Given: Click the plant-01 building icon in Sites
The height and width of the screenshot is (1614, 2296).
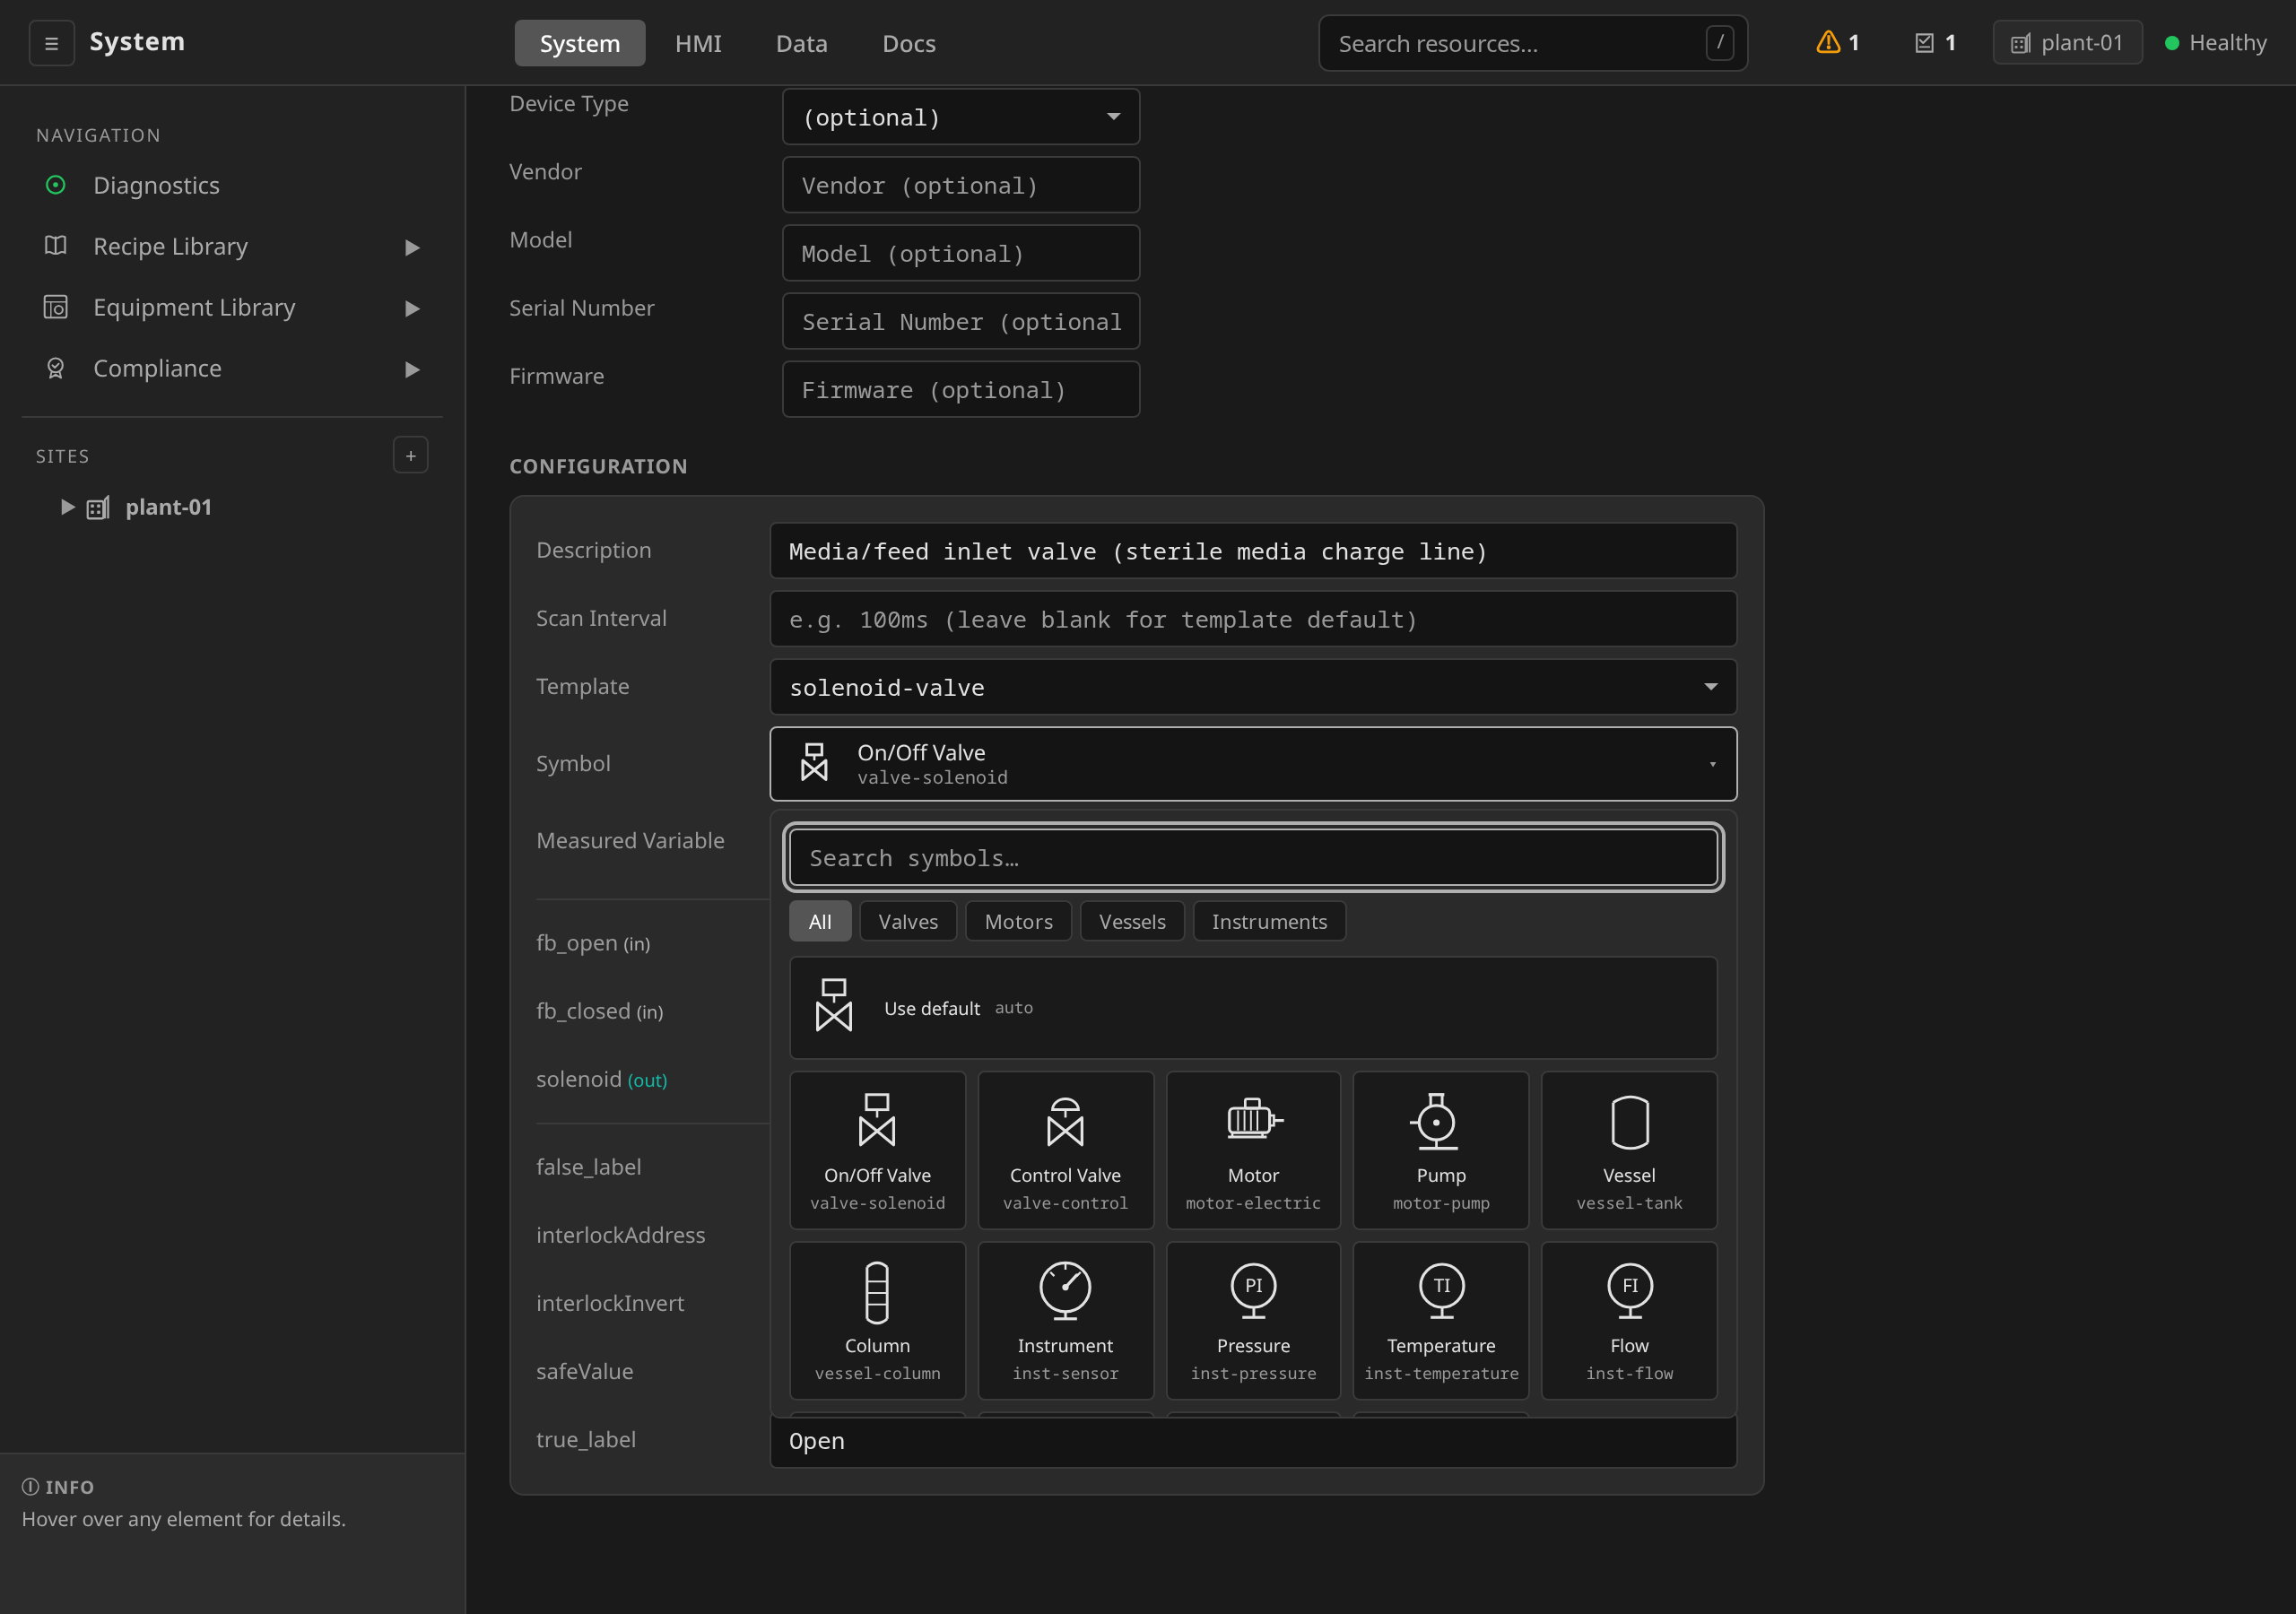Looking at the screenshot, I should coord(98,507).
